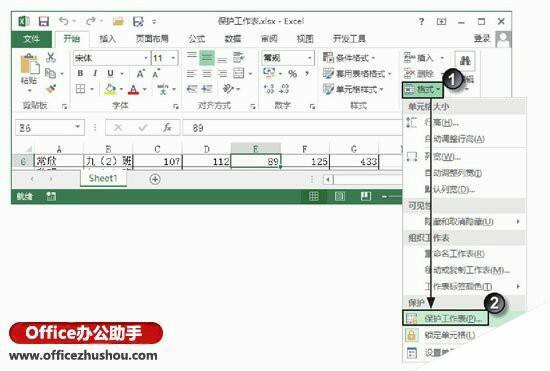Open the 文件 File tab

coord(32,39)
